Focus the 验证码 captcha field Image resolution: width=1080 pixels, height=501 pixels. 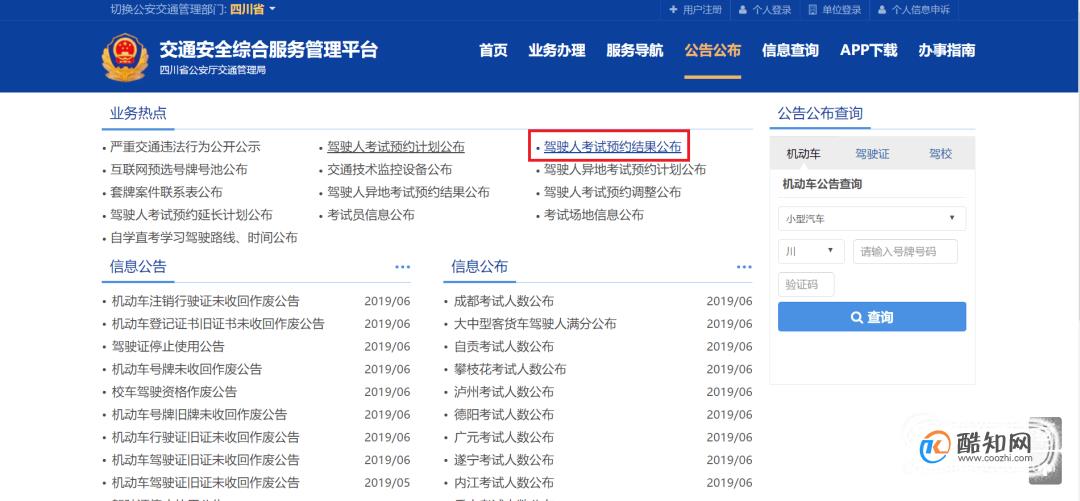[806, 285]
